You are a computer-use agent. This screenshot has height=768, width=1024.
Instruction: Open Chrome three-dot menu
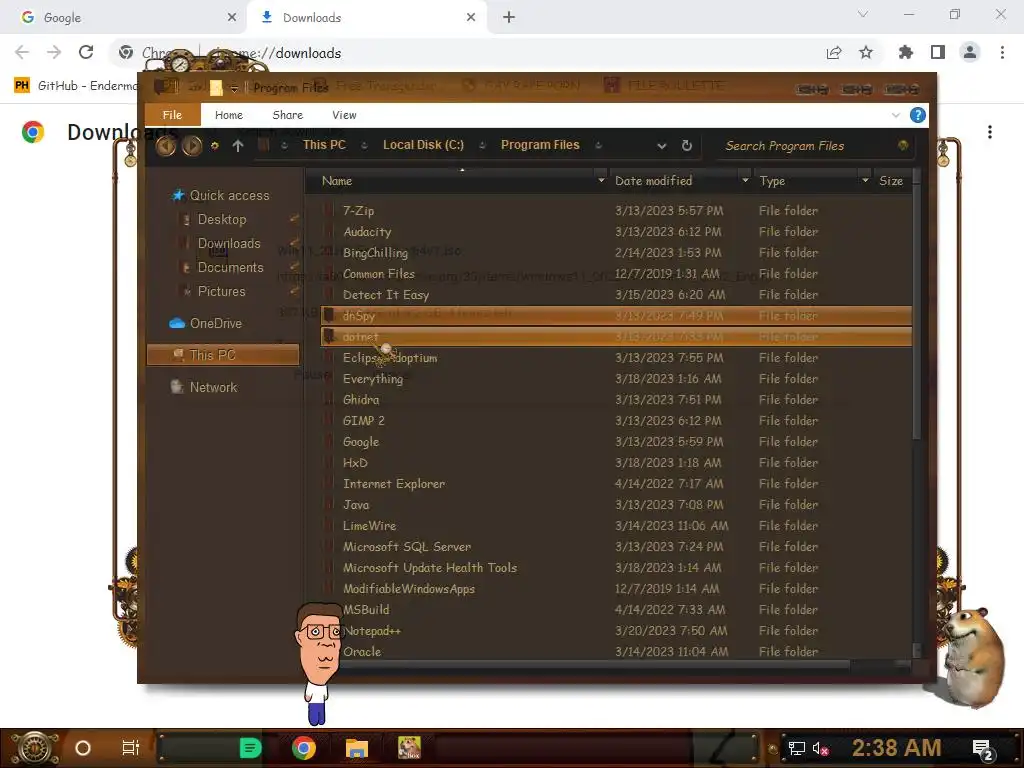coord(1002,52)
